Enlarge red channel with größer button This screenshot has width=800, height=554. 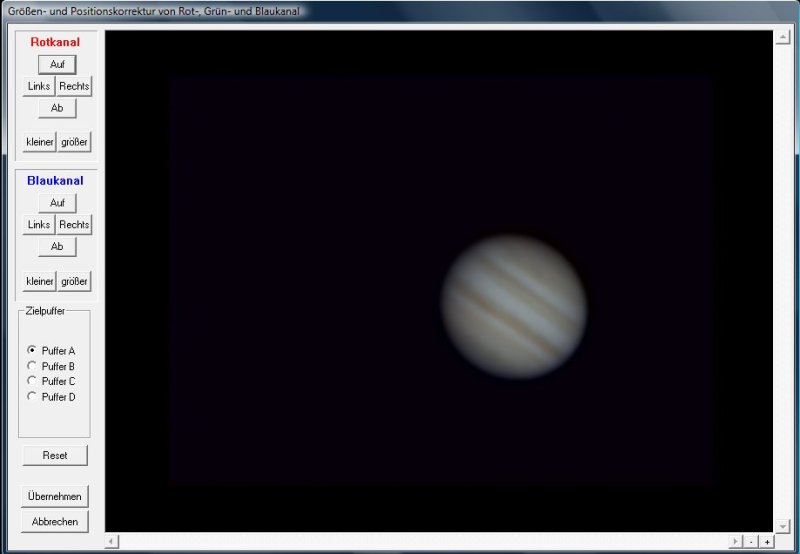(74, 142)
